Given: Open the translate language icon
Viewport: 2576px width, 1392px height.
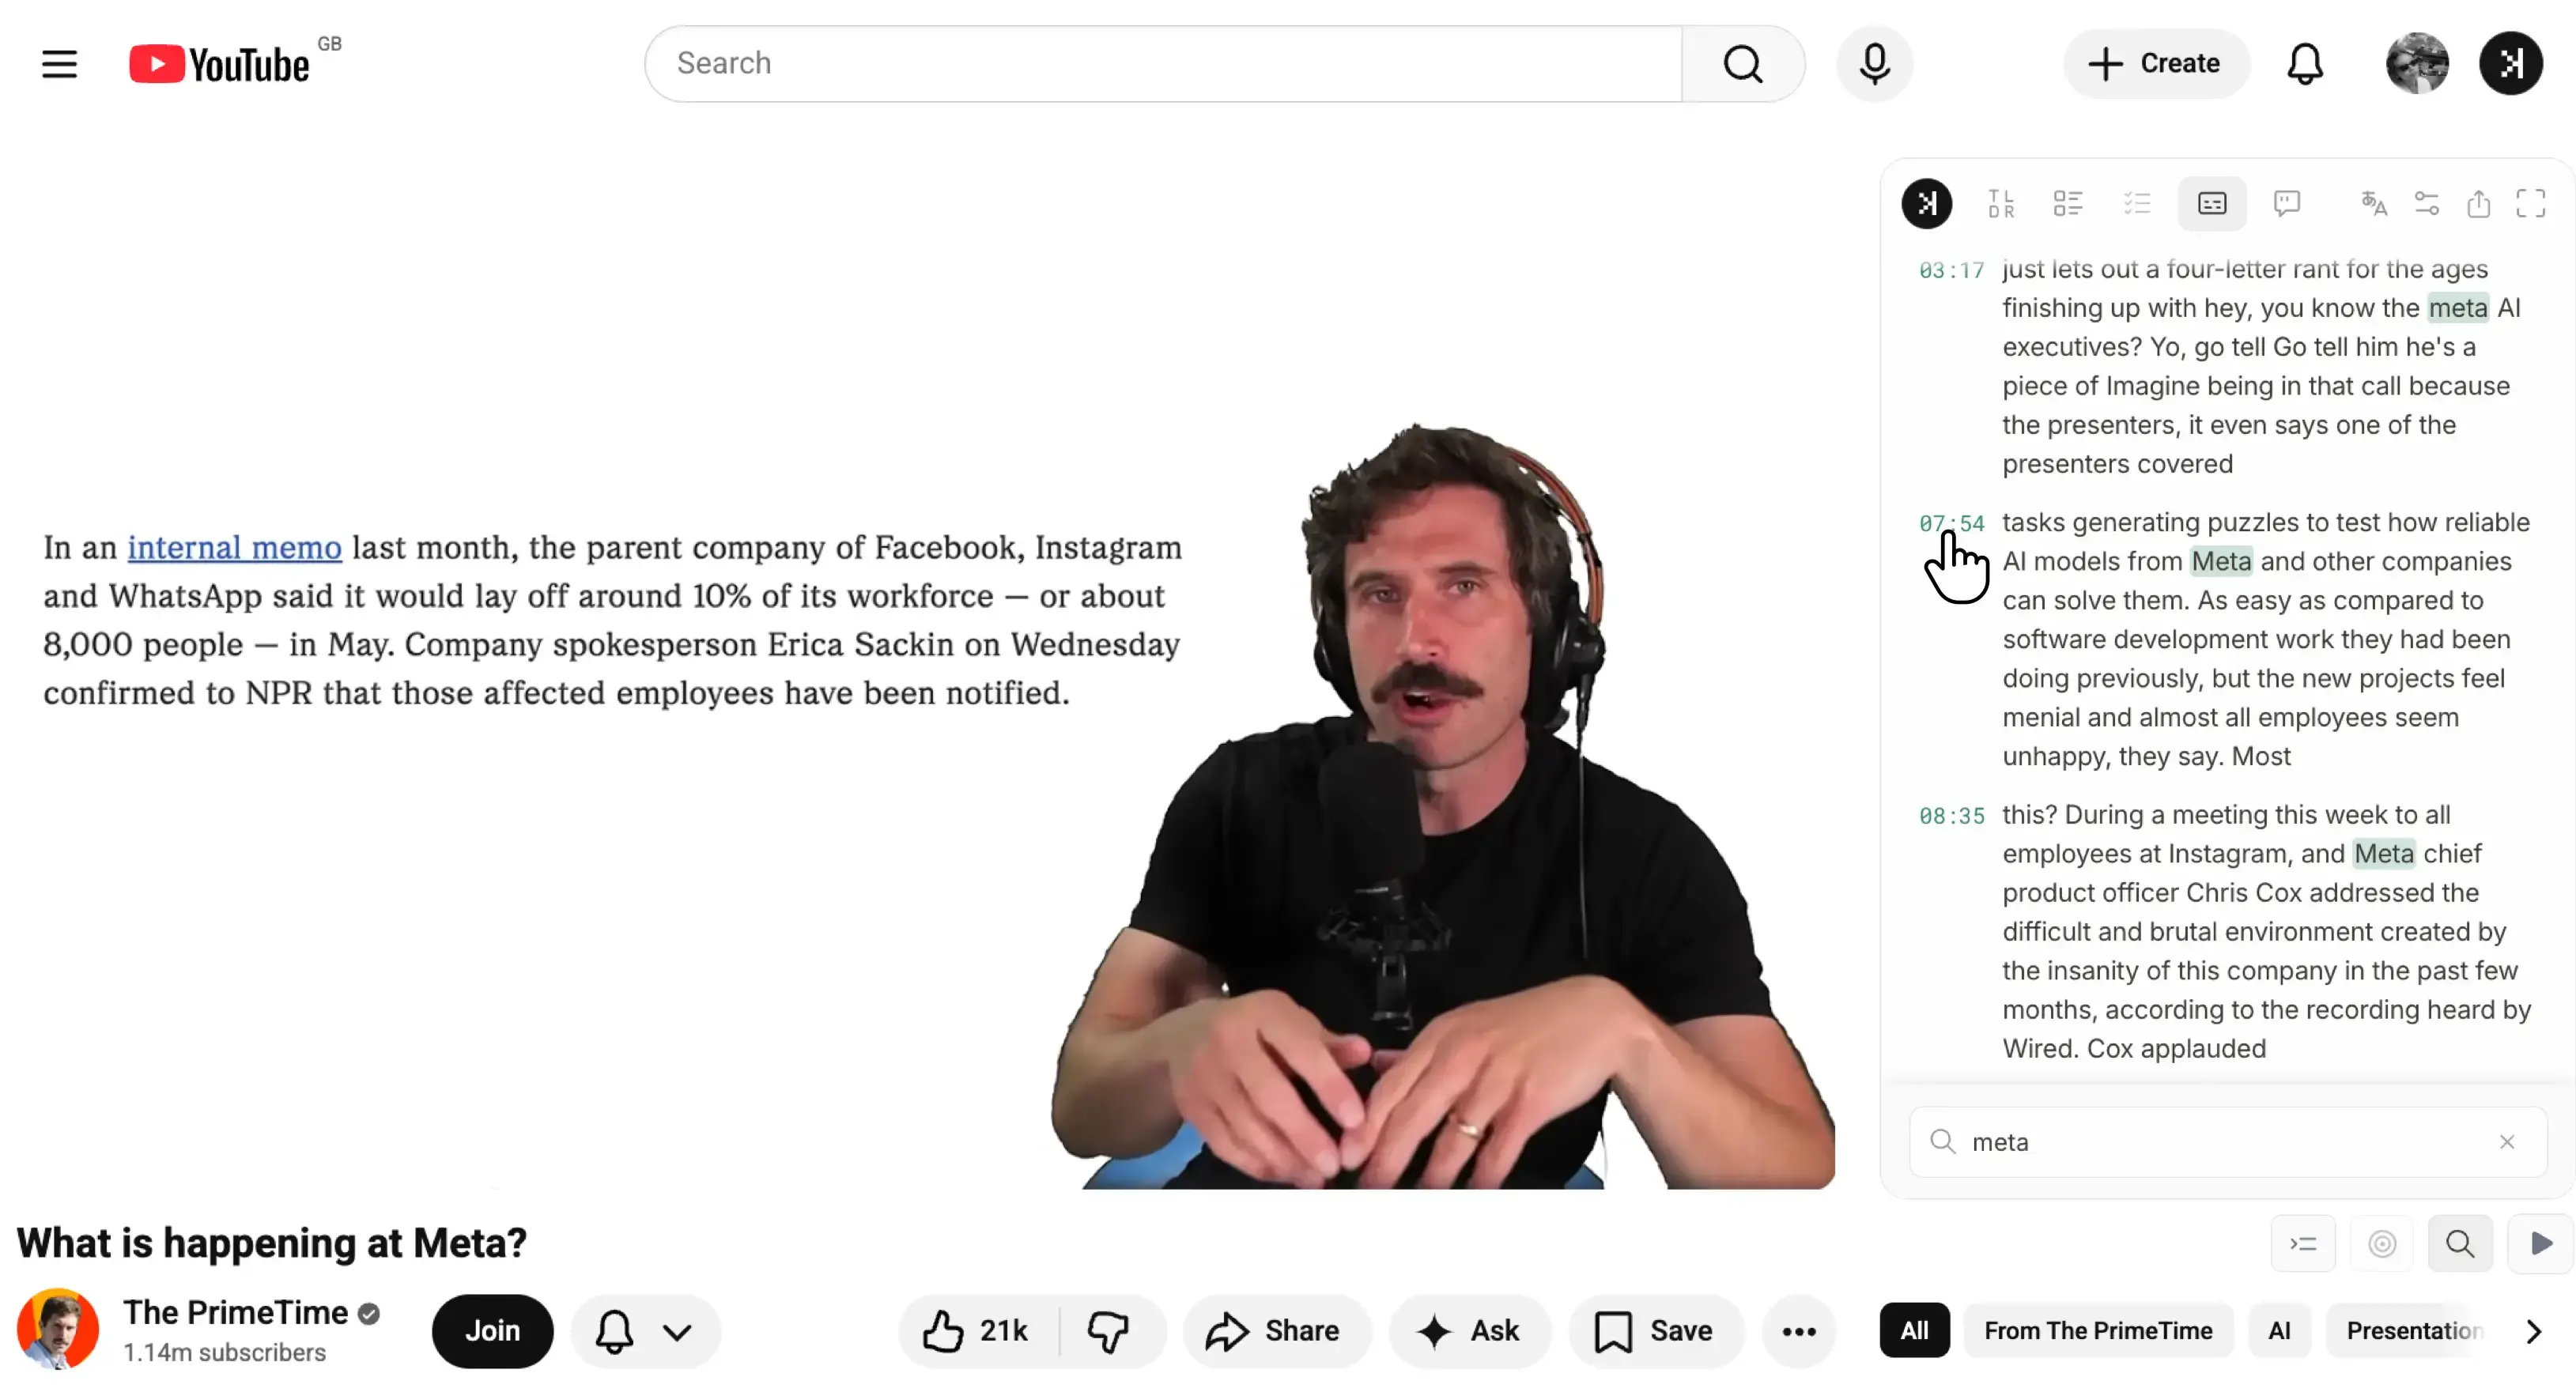Looking at the screenshot, I should tap(2374, 204).
